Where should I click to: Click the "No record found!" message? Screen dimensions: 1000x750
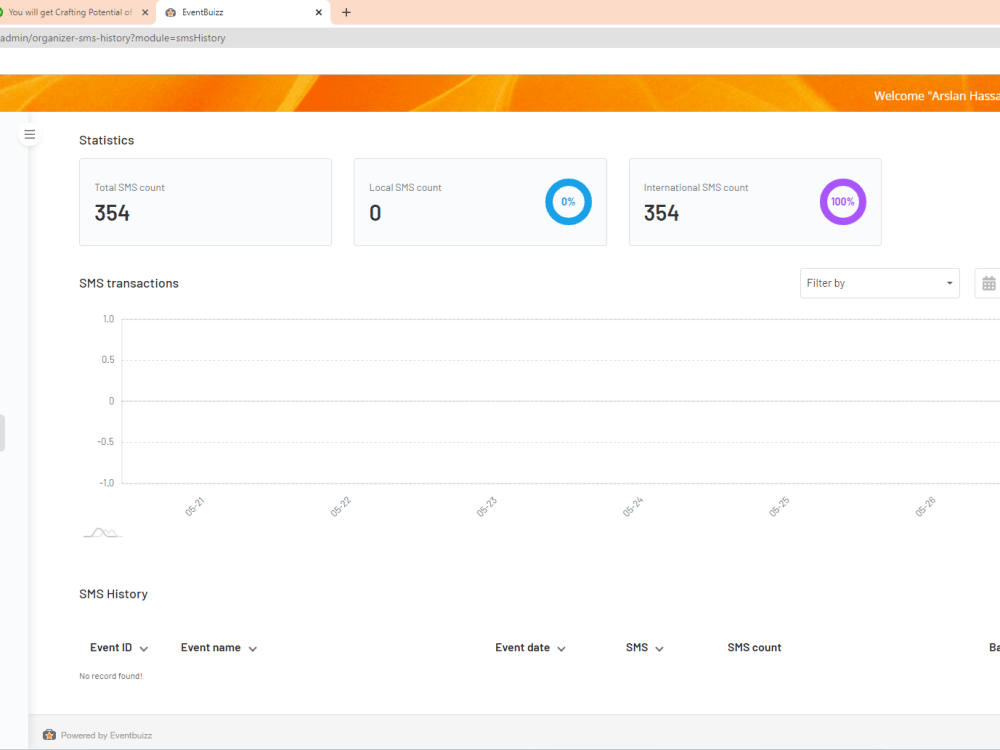coord(110,676)
